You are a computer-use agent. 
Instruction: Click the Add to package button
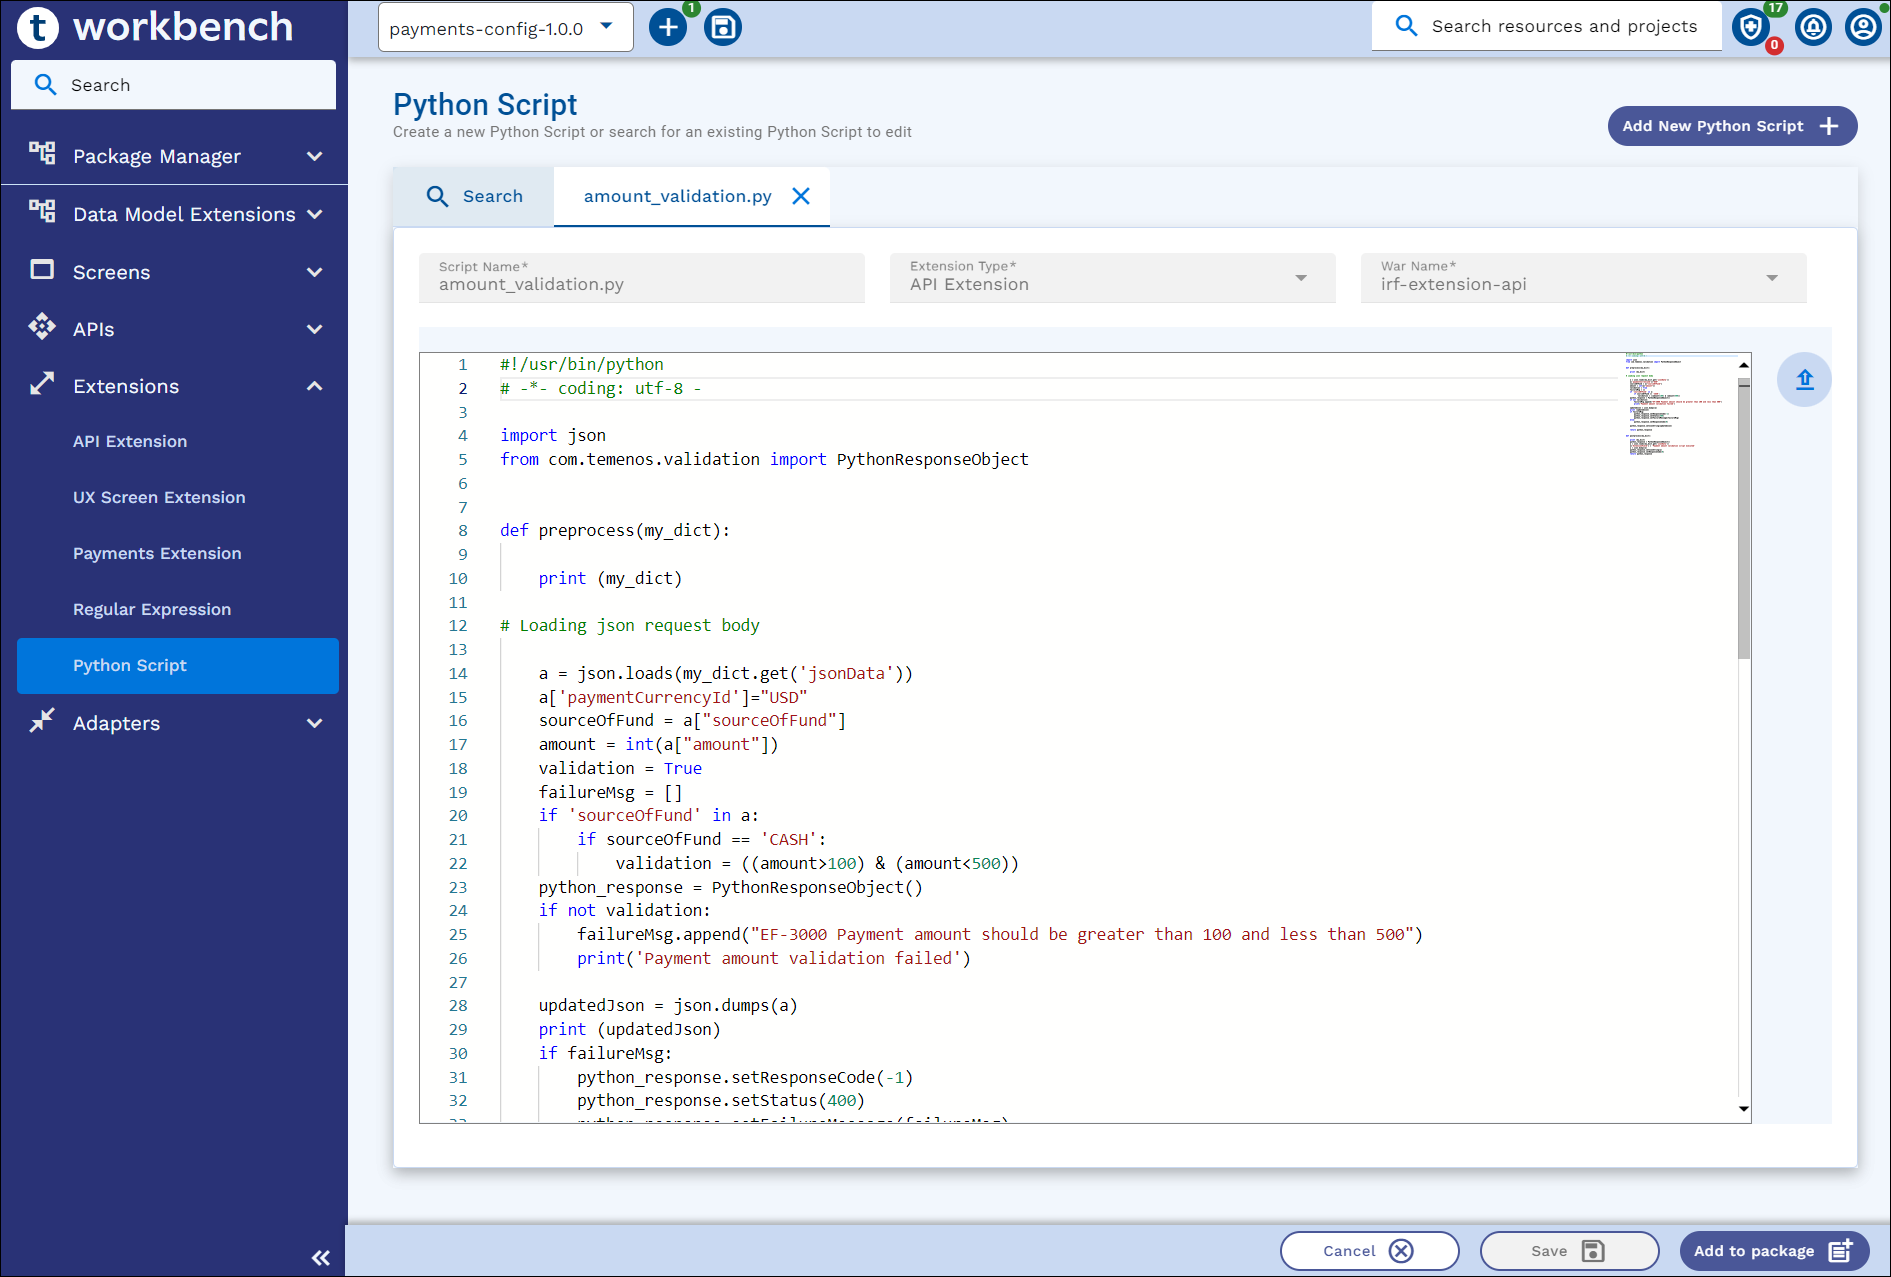coord(1773,1251)
